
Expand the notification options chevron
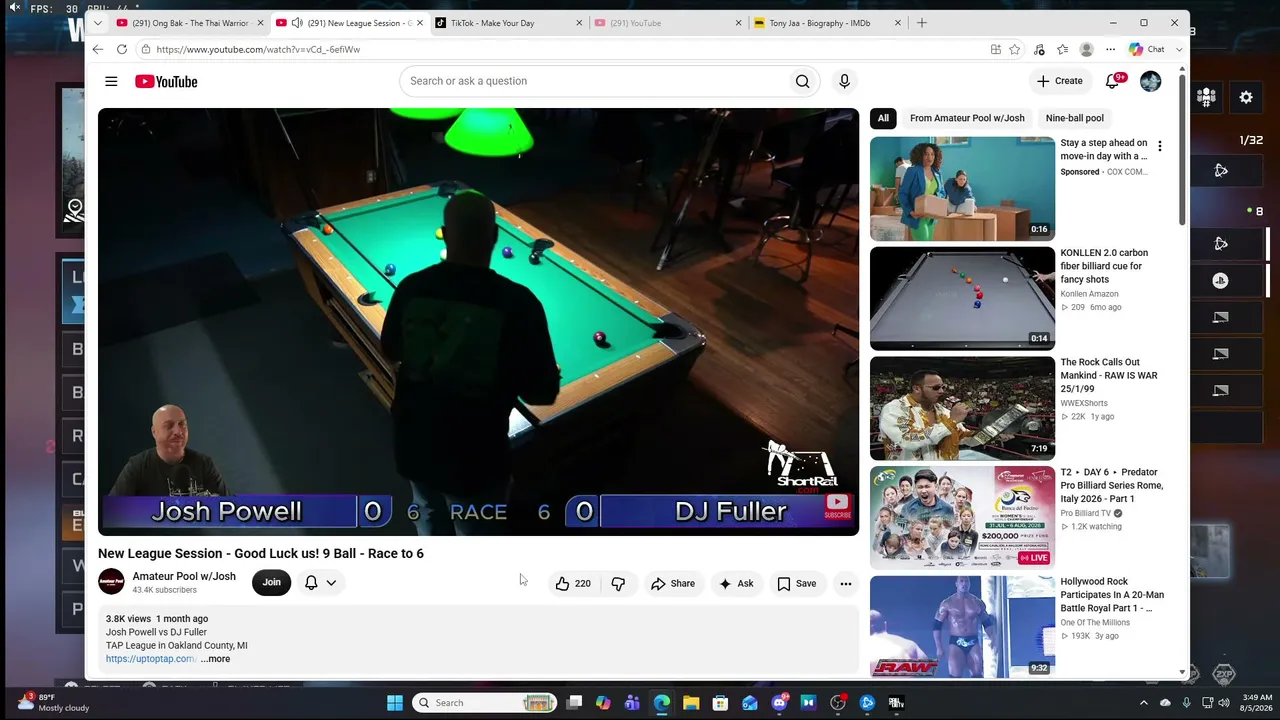pos(331,583)
